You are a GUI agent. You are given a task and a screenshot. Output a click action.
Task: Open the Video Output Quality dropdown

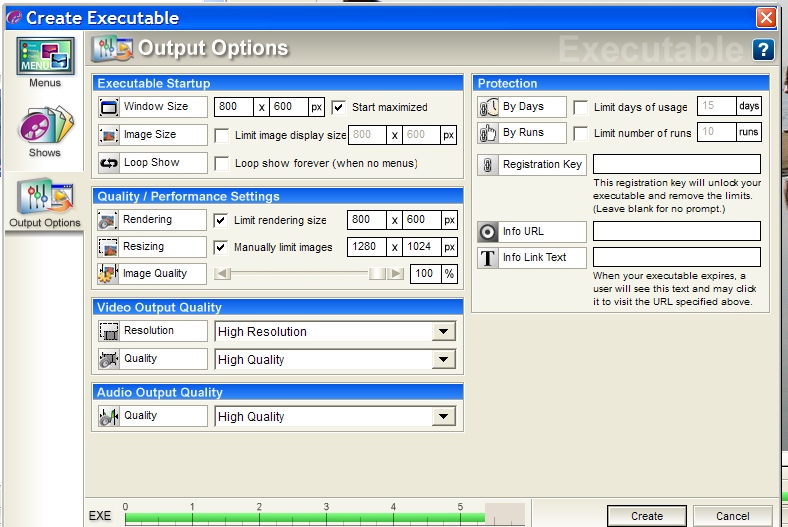[x=444, y=360]
